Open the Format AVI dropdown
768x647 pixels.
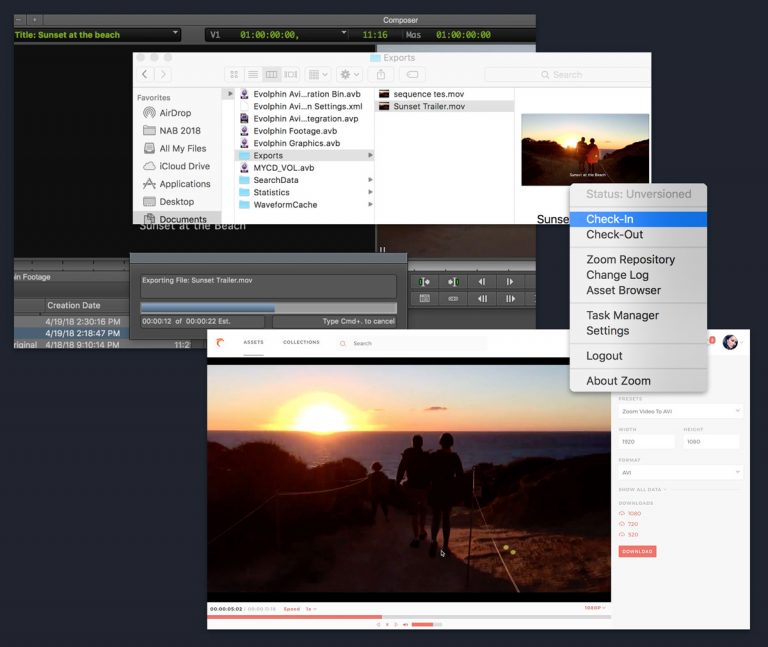point(680,472)
